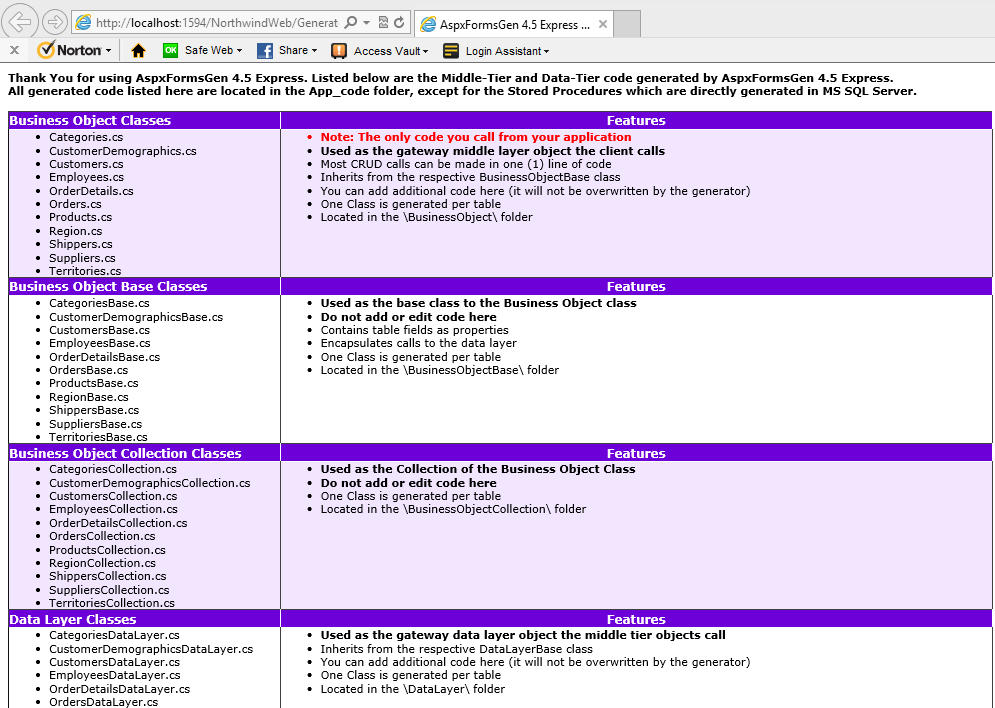Click the browser forward arrow button
This screenshot has width=995, height=708.
pos(55,23)
